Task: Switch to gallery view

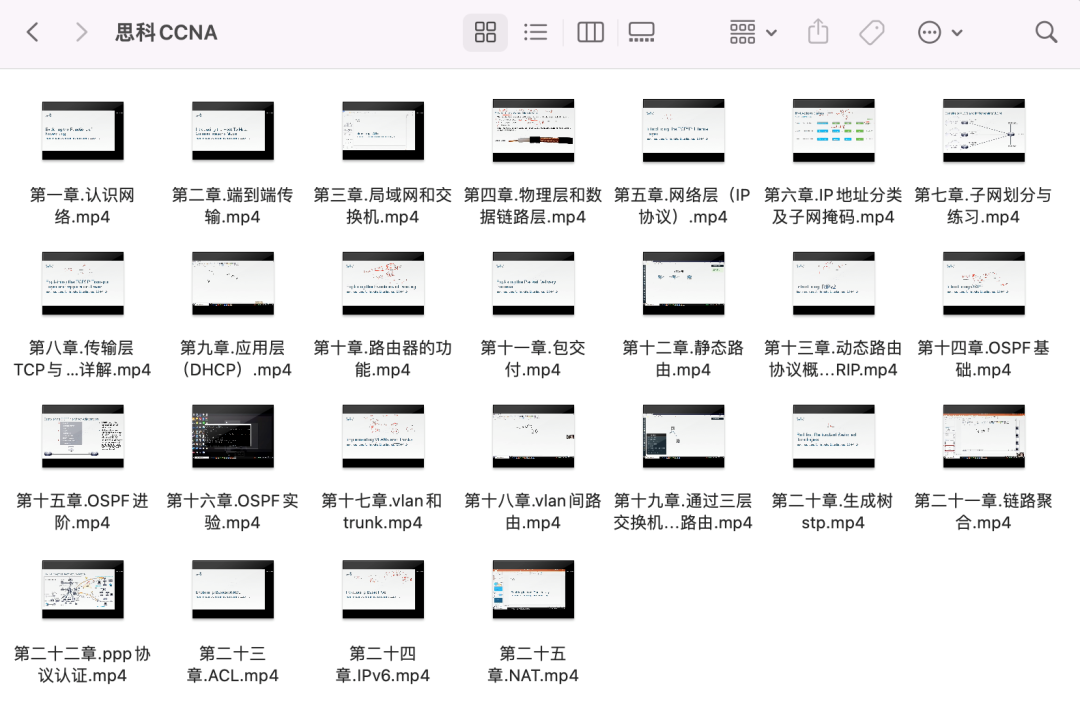Action: tap(641, 32)
